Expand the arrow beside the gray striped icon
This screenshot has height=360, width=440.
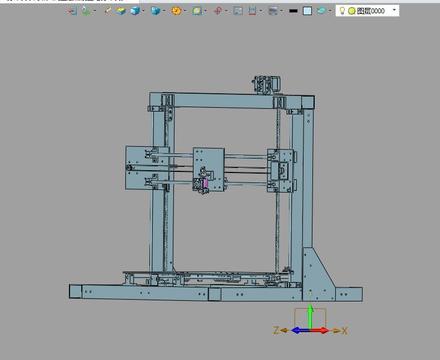(282, 11)
